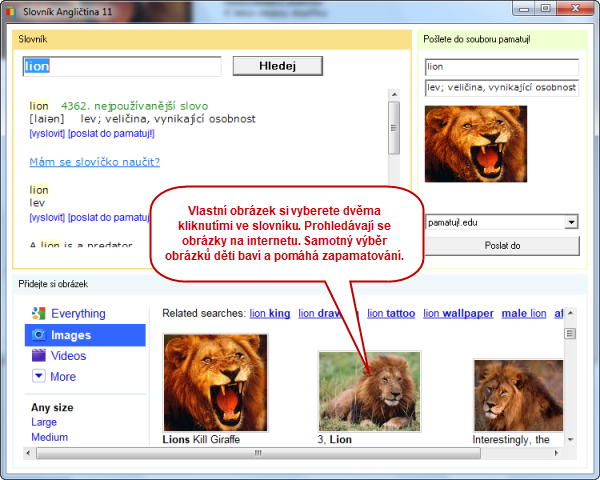
Task: Click the horizontal scrollbar thumb in image browser
Action: coord(258,453)
